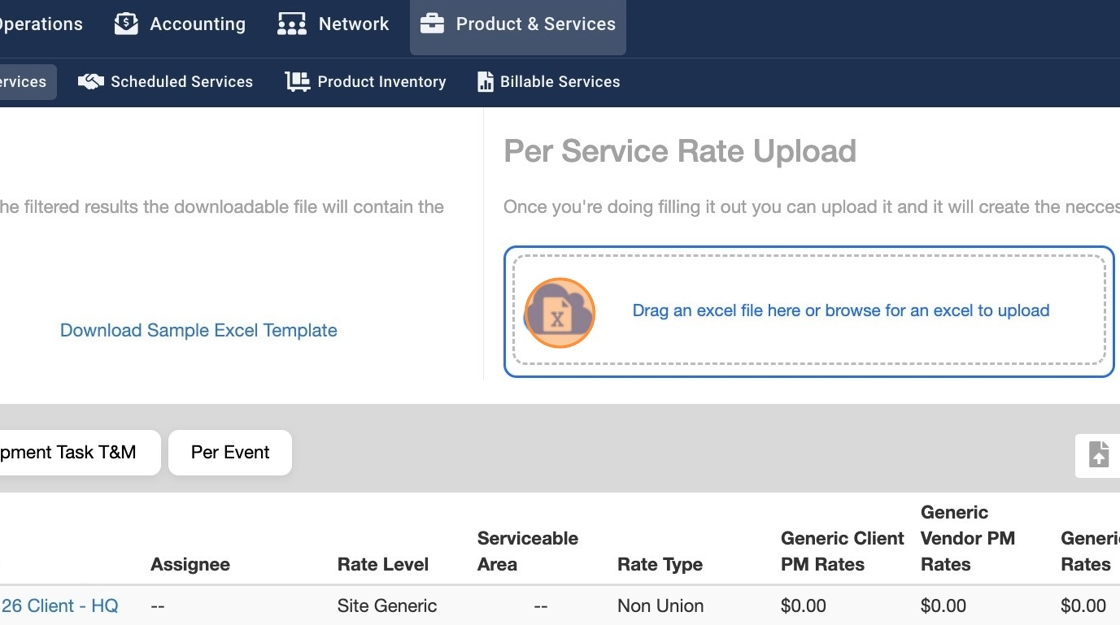Sort by Rate Level column header

point(383,564)
